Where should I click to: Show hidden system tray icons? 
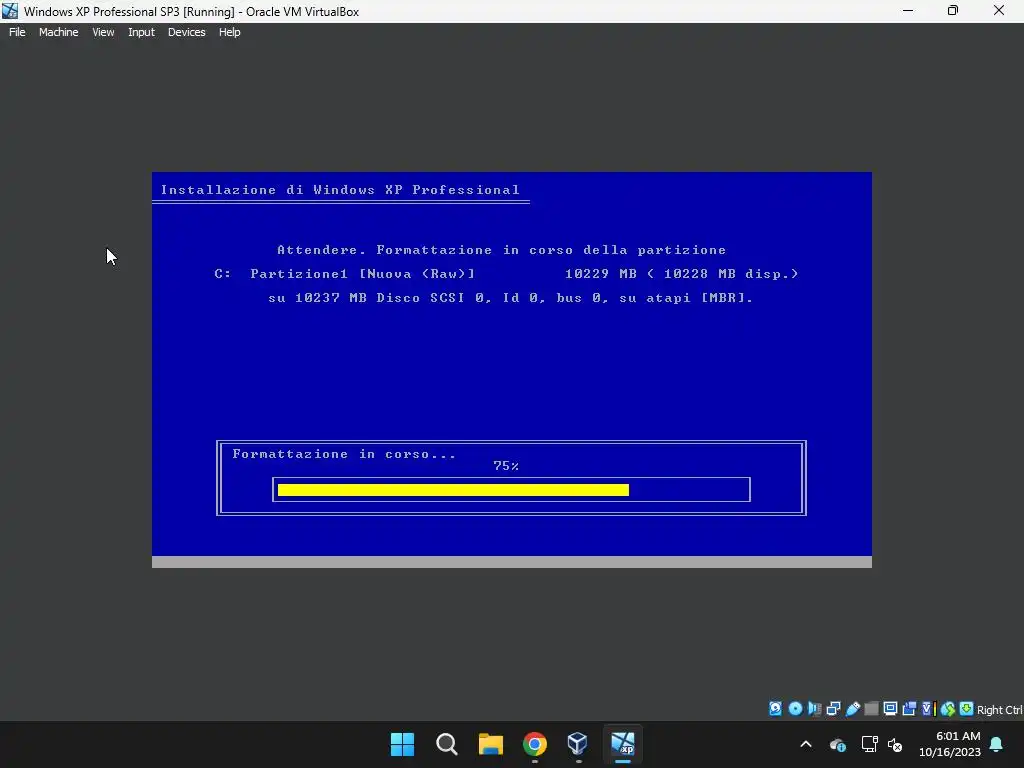(x=806, y=744)
